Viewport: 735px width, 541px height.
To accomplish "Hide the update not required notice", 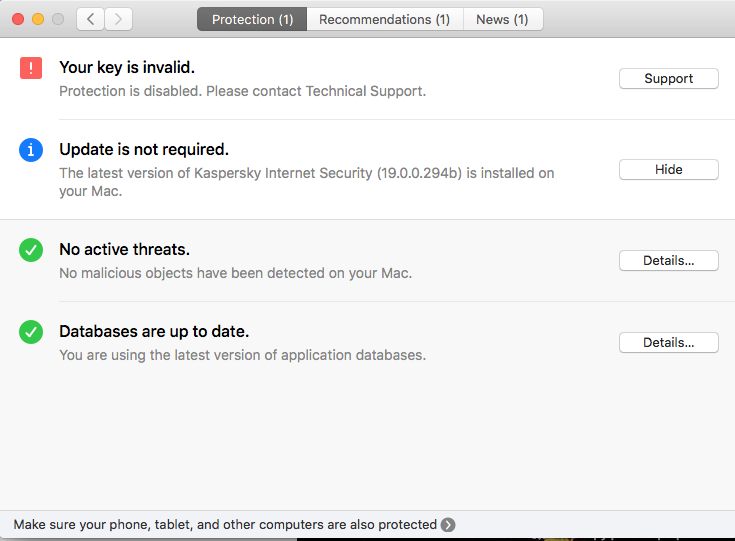I will (668, 170).
